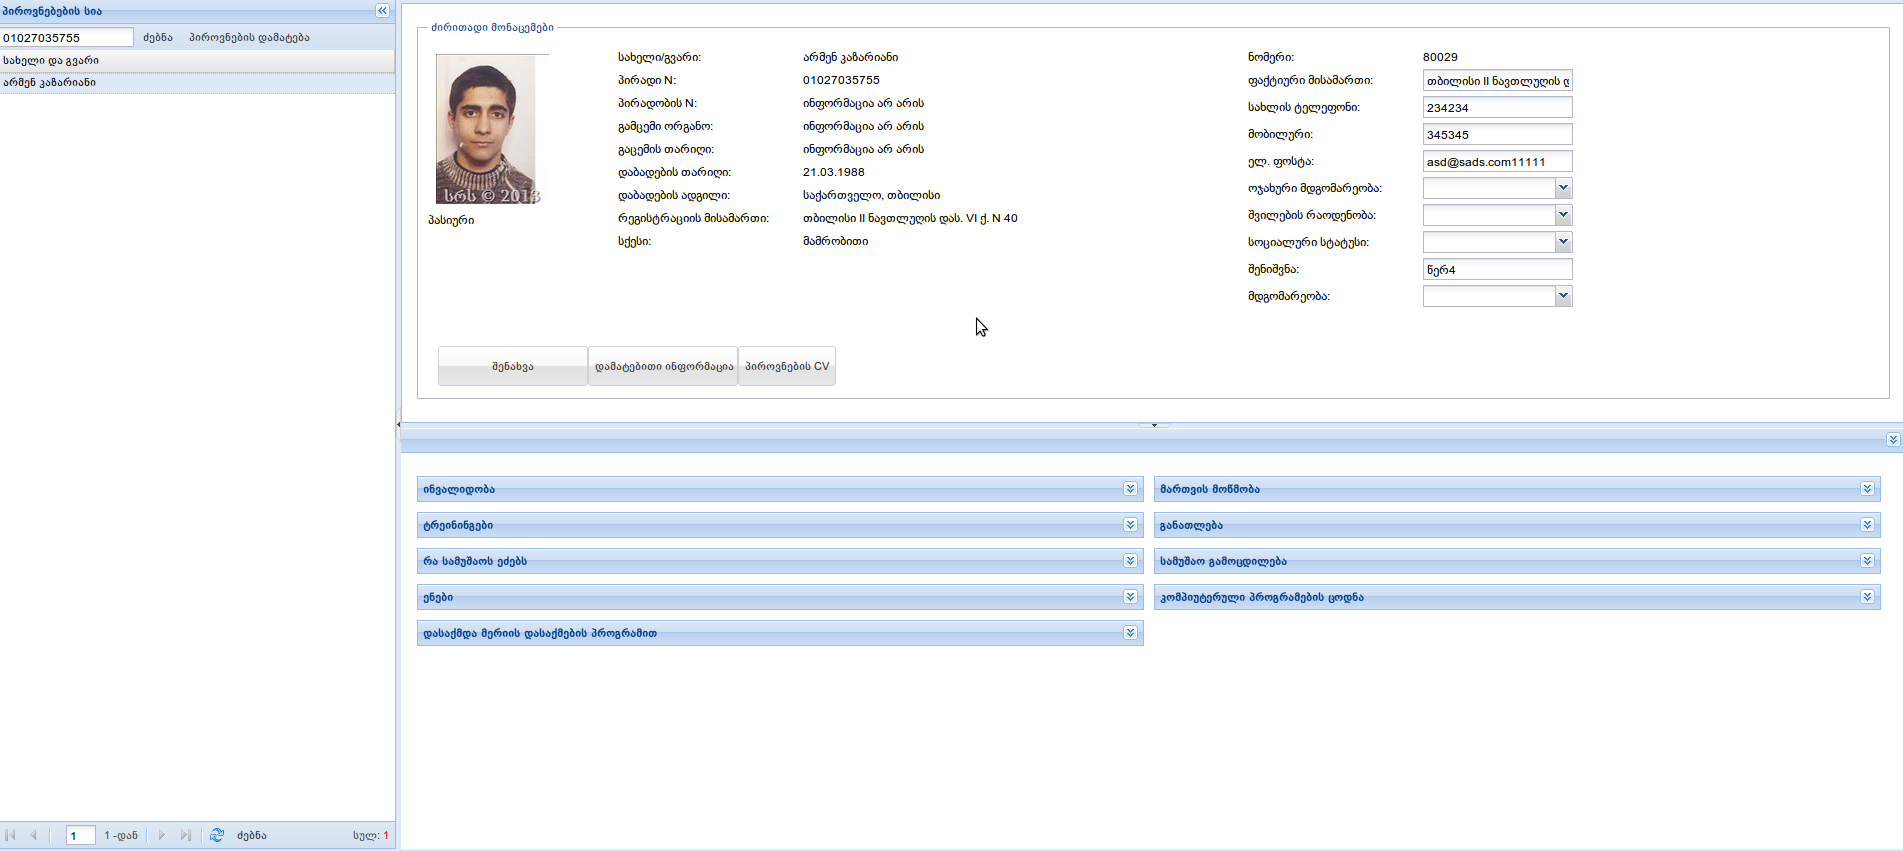Expand the ინვალიდობა section
The width and height of the screenshot is (1903, 851).
[1130, 489]
